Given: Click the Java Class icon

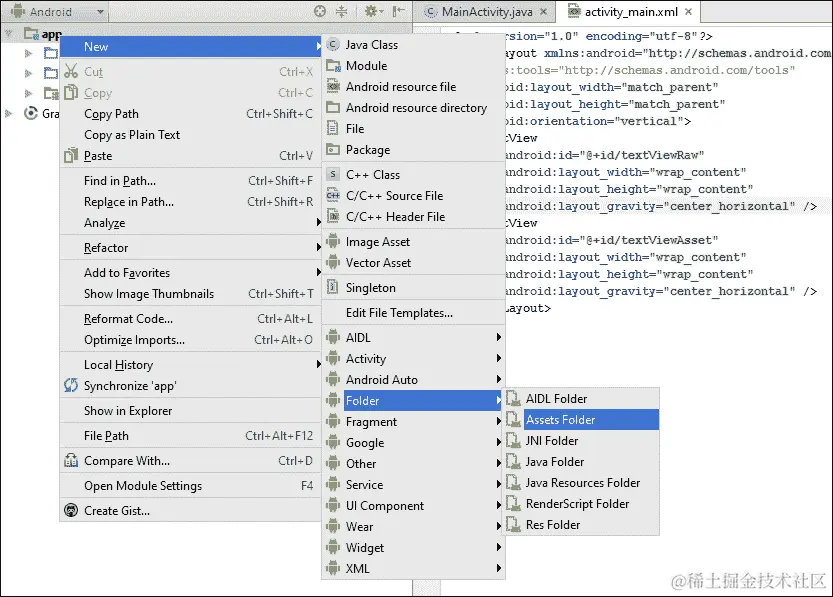Looking at the screenshot, I should [333, 44].
